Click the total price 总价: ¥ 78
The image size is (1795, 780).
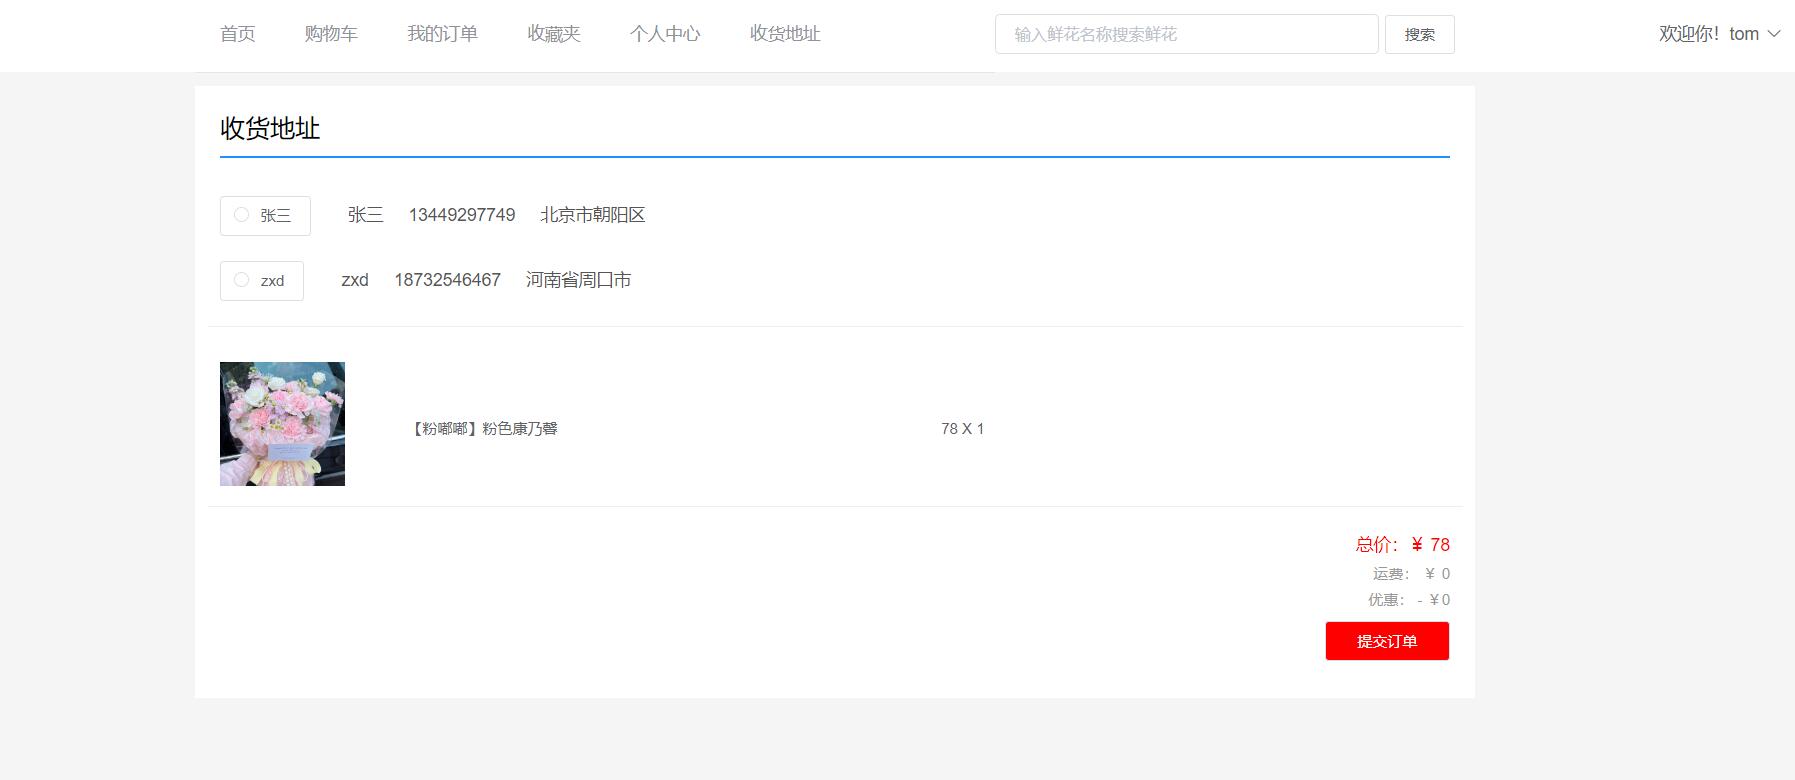pyautogui.click(x=1402, y=545)
